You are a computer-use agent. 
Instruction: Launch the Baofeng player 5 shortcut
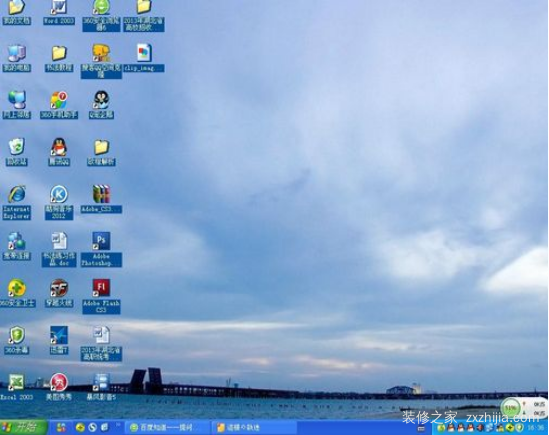(101, 387)
